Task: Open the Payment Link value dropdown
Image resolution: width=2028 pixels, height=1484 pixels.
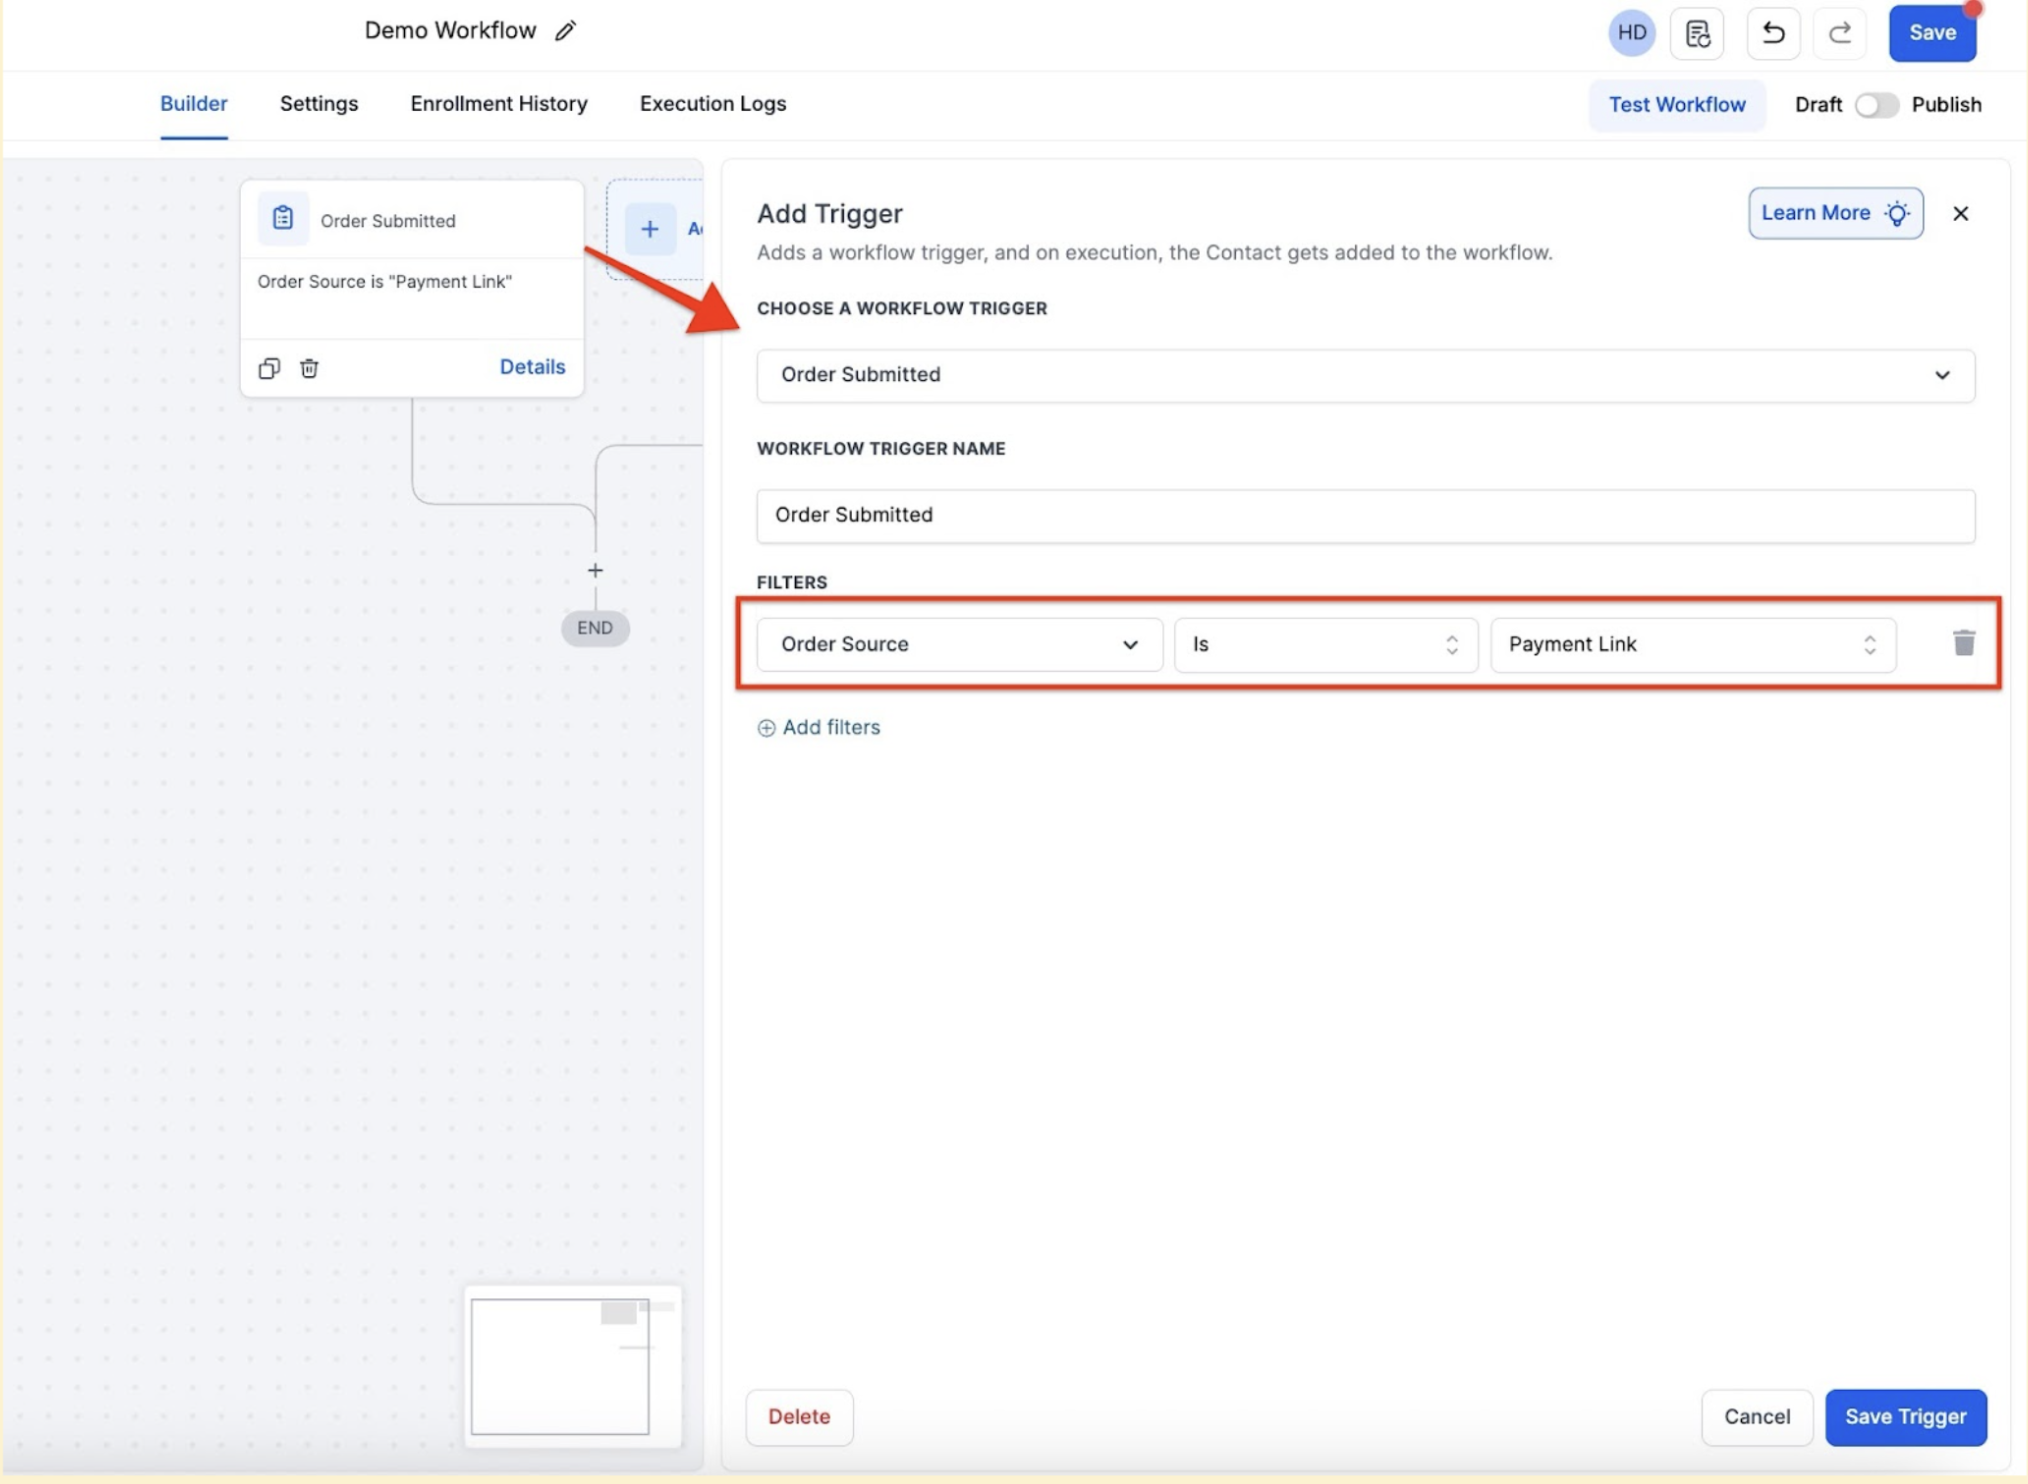Action: [1692, 644]
